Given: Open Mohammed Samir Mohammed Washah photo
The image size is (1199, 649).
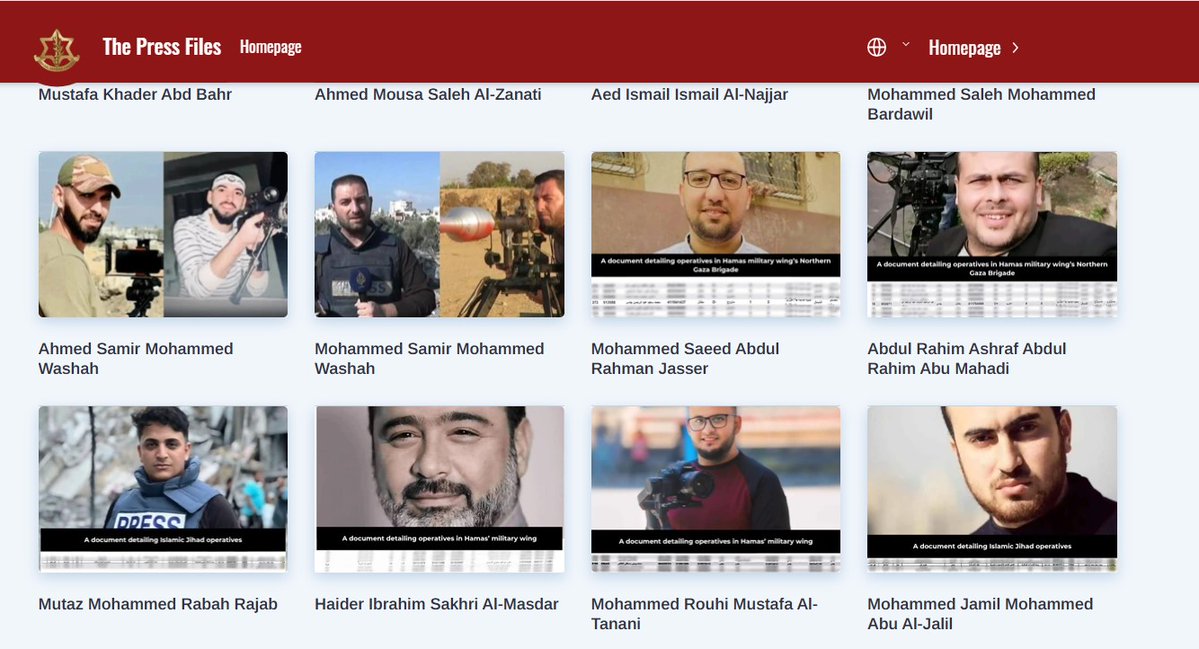Looking at the screenshot, I should click(440, 235).
